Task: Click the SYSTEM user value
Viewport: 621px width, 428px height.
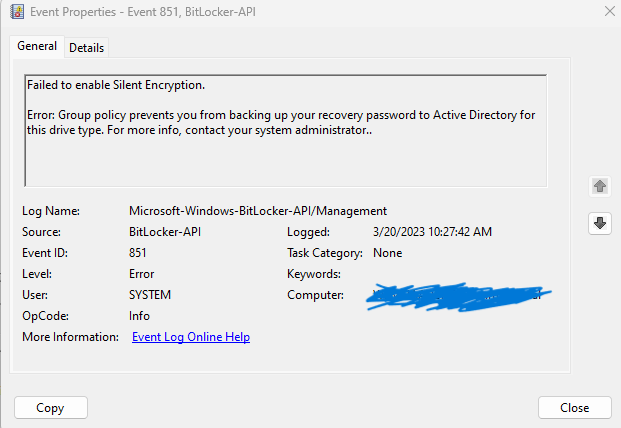Action: [x=150, y=295]
